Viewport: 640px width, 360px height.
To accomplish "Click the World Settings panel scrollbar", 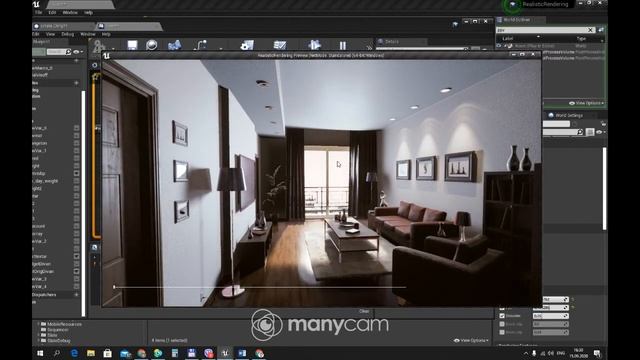I will tap(604, 188).
